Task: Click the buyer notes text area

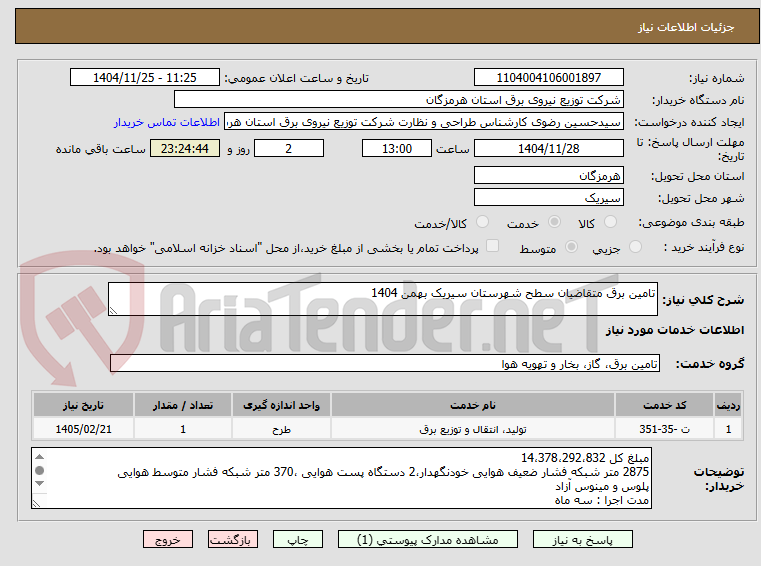Action: (341, 478)
